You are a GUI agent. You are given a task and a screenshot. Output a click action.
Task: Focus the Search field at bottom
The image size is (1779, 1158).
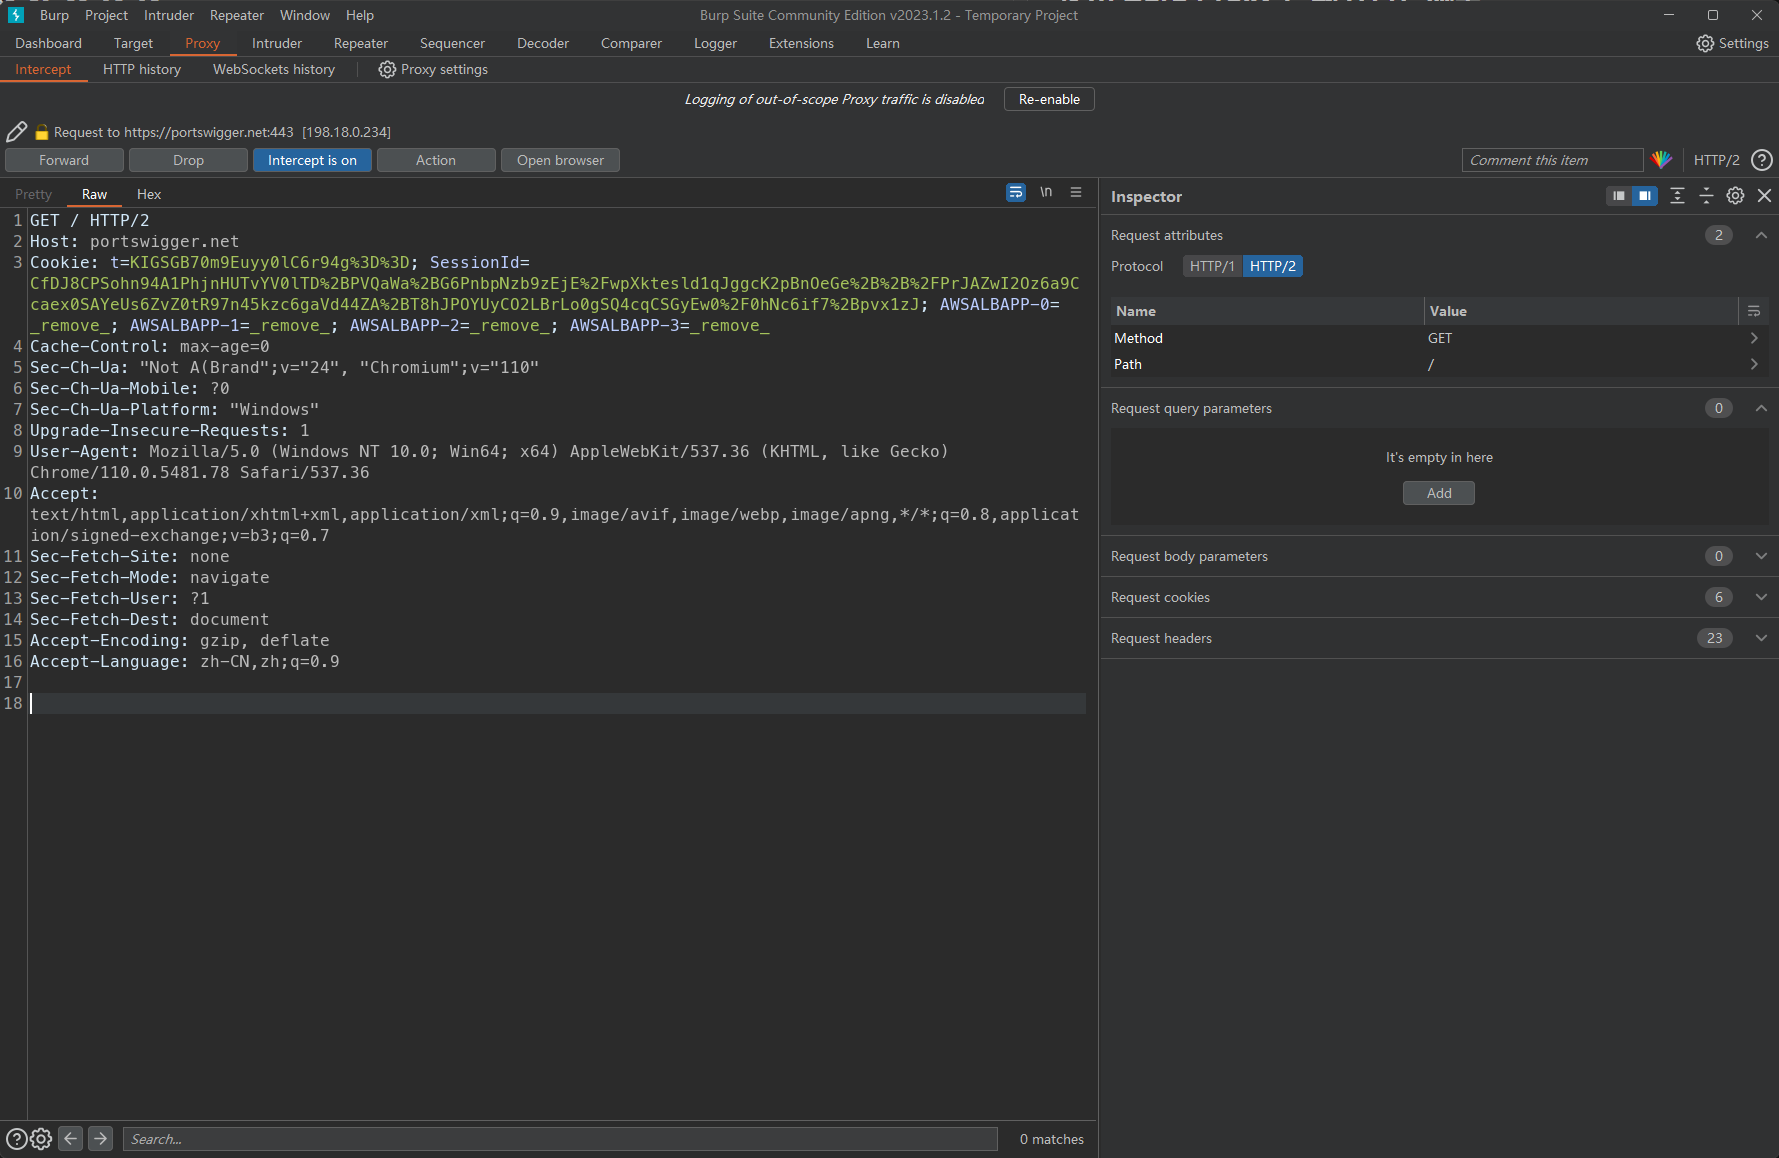560,1139
